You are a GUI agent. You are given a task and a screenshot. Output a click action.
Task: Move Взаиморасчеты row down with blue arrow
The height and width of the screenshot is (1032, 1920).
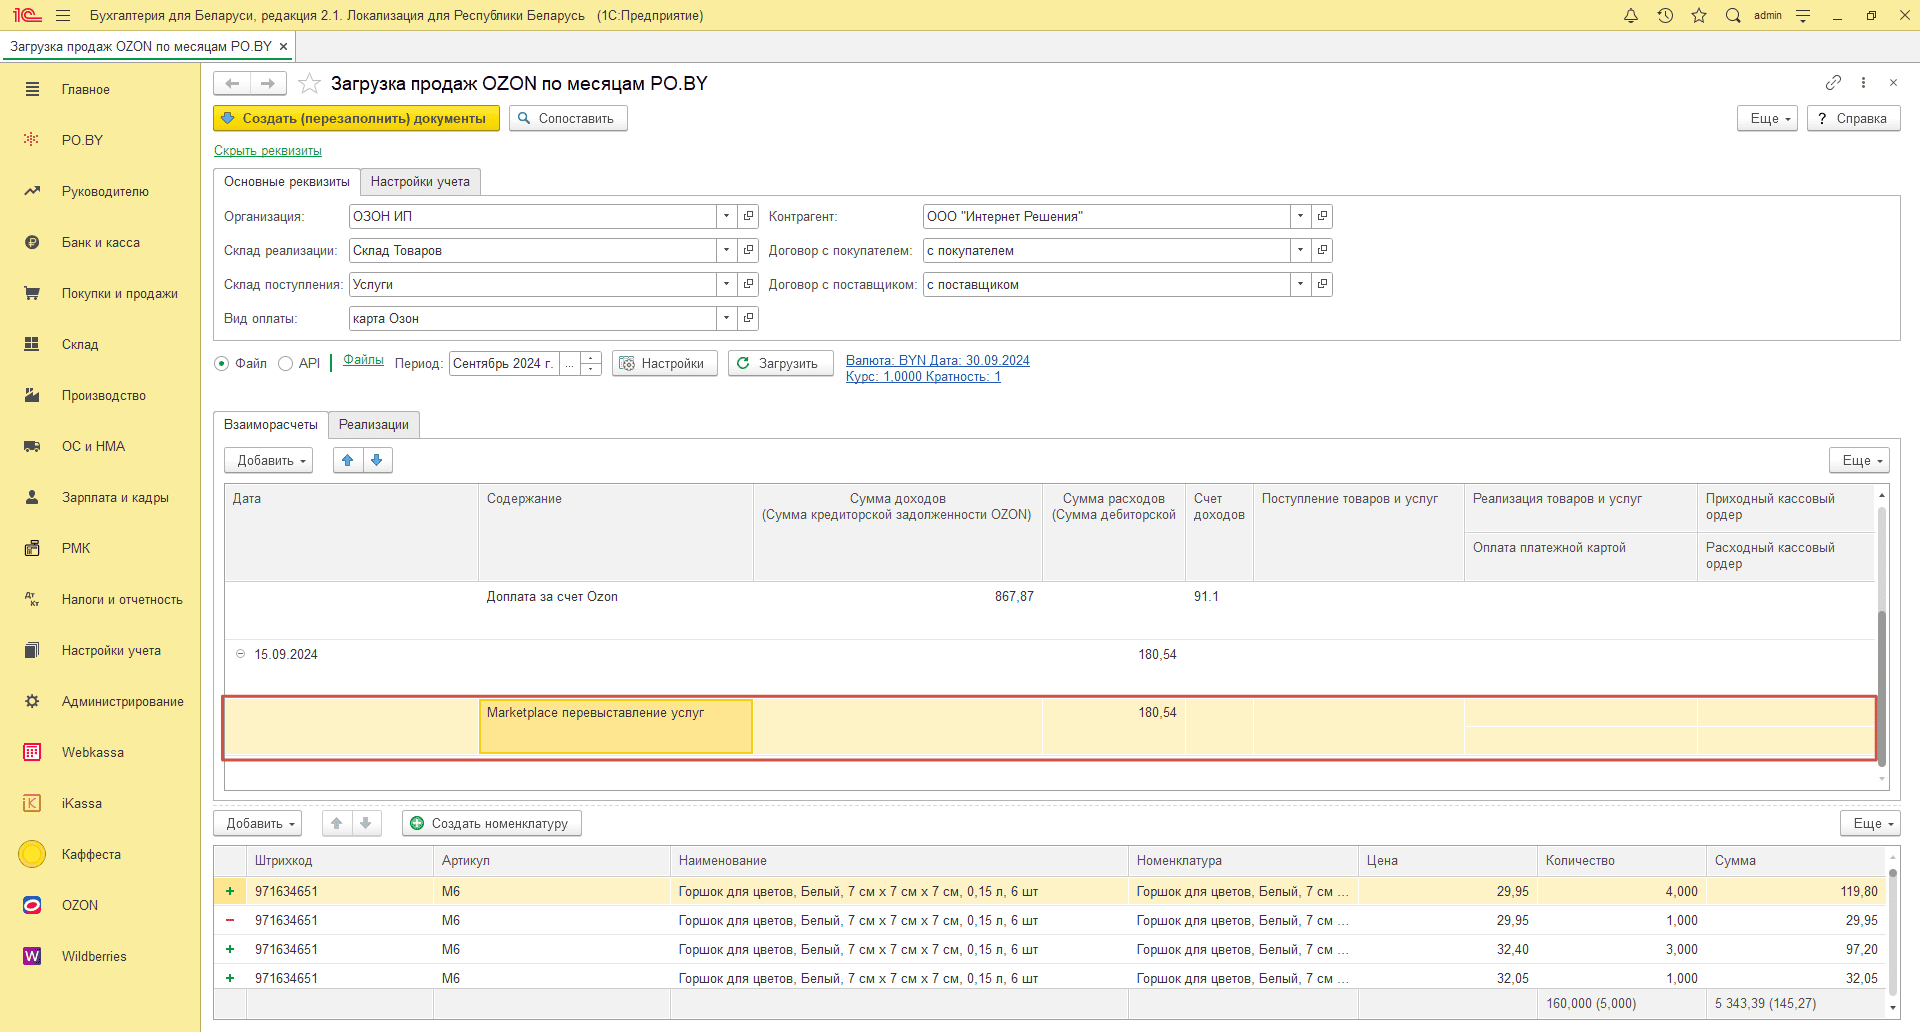point(377,460)
